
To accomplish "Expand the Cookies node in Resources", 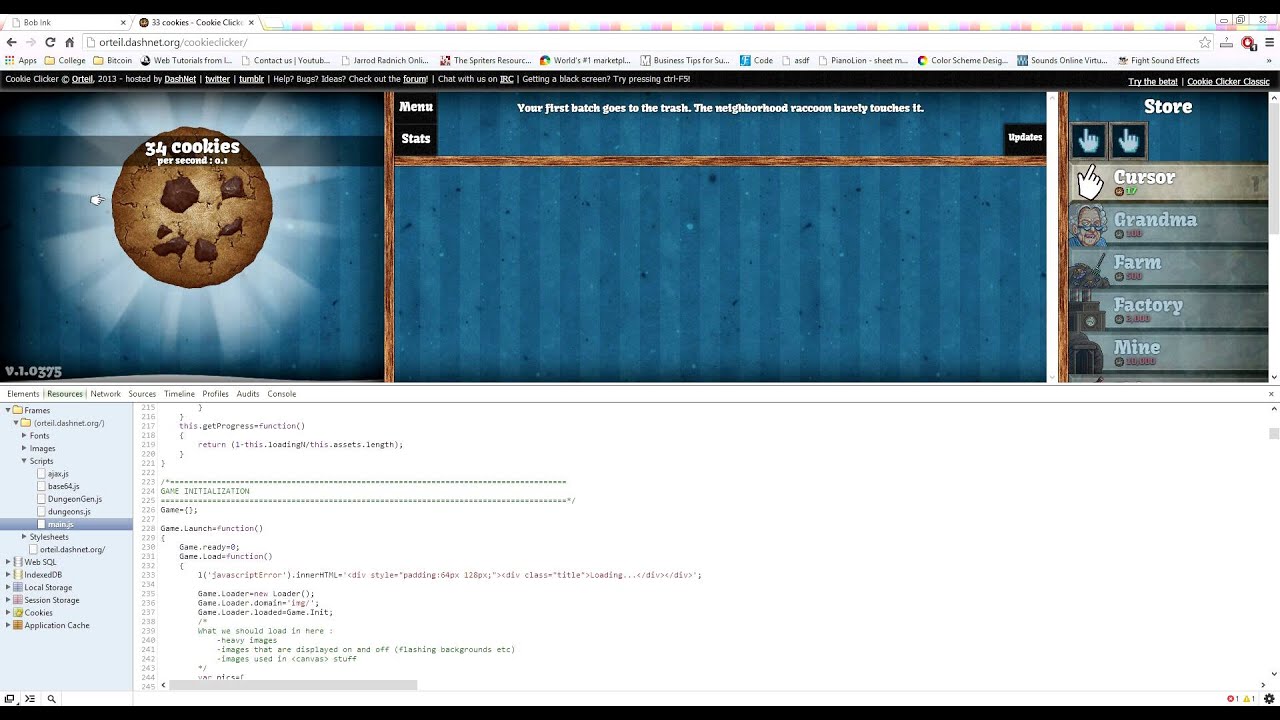I will click(8, 613).
